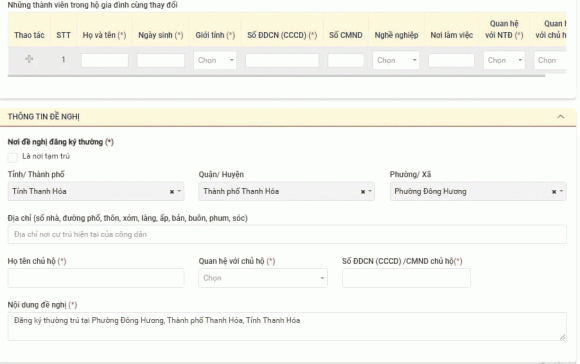Viewport: 580px width, 364px height.
Task: Click the Họ và tên input in row 1
Action: (x=105, y=60)
